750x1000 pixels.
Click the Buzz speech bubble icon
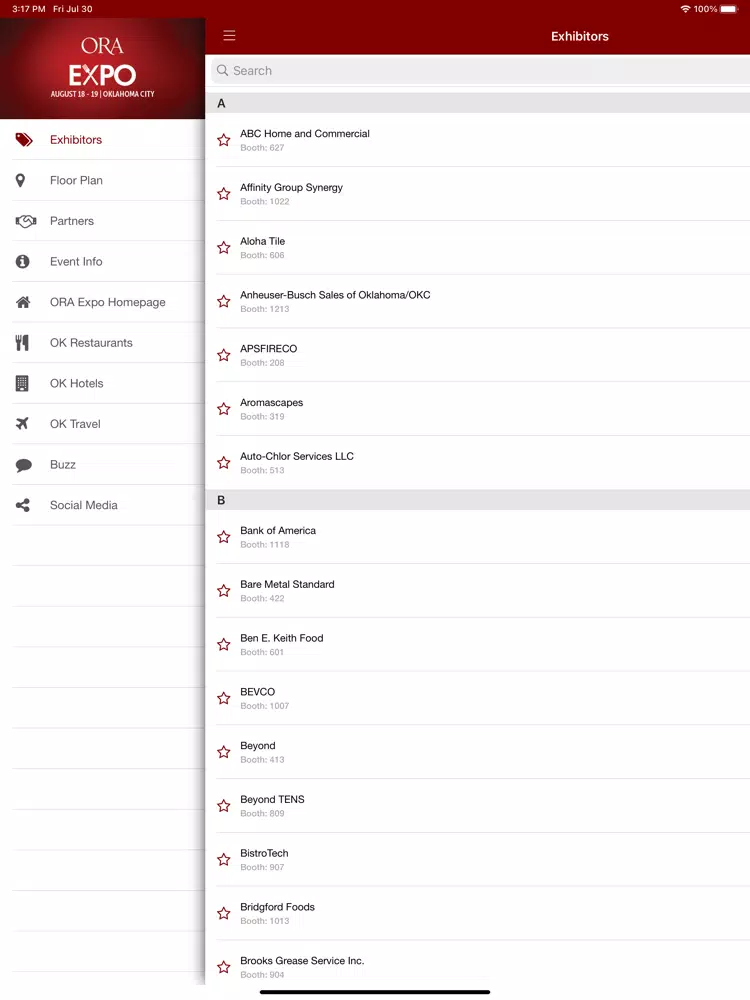(24, 465)
